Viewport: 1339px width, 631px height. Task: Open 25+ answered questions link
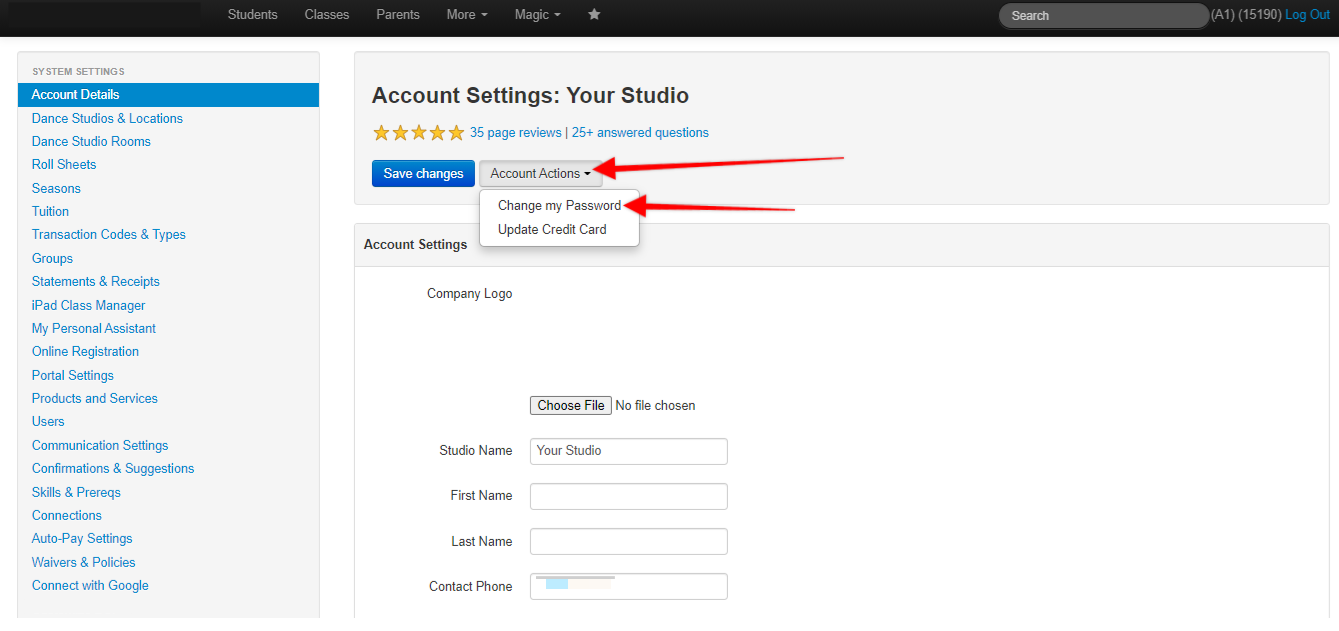640,133
